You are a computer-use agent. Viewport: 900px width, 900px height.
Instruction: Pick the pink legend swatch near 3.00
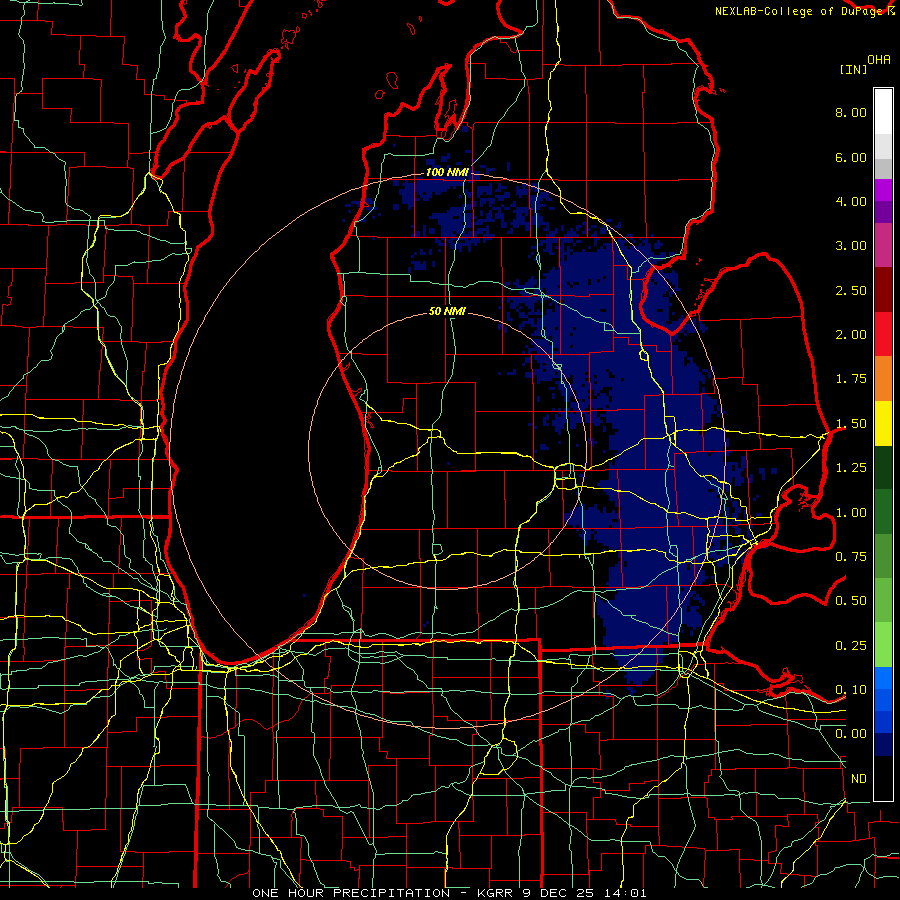click(883, 246)
